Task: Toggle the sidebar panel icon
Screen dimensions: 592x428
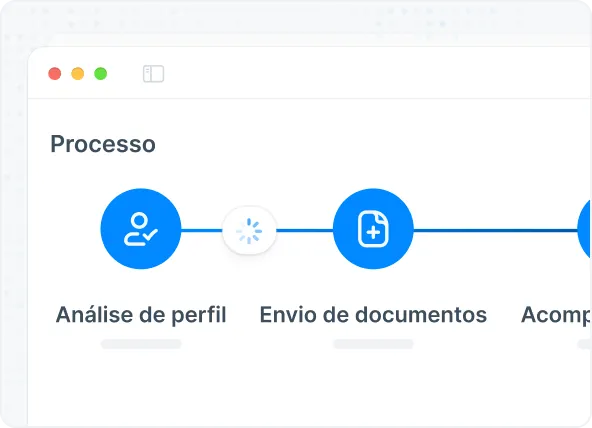Action: [153, 74]
